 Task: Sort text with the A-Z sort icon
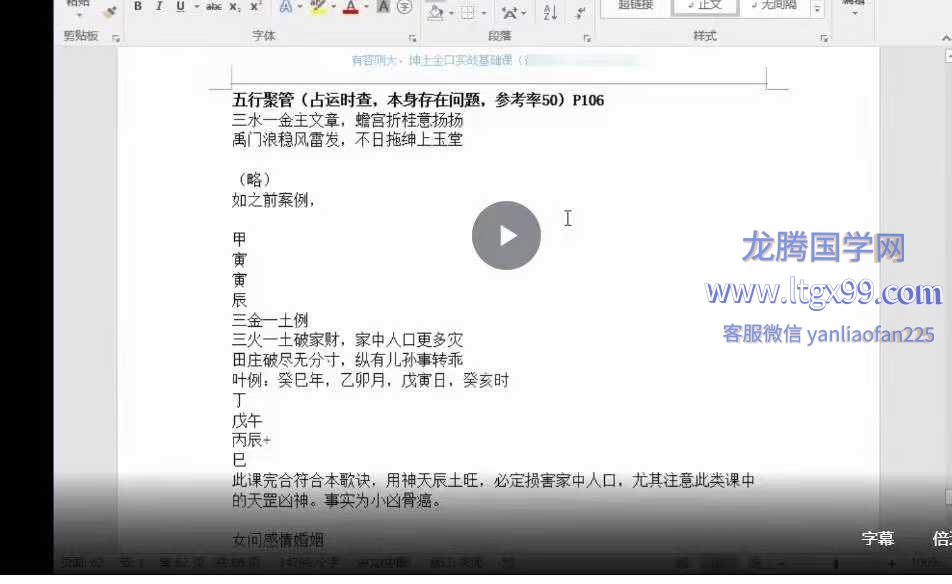click(550, 12)
